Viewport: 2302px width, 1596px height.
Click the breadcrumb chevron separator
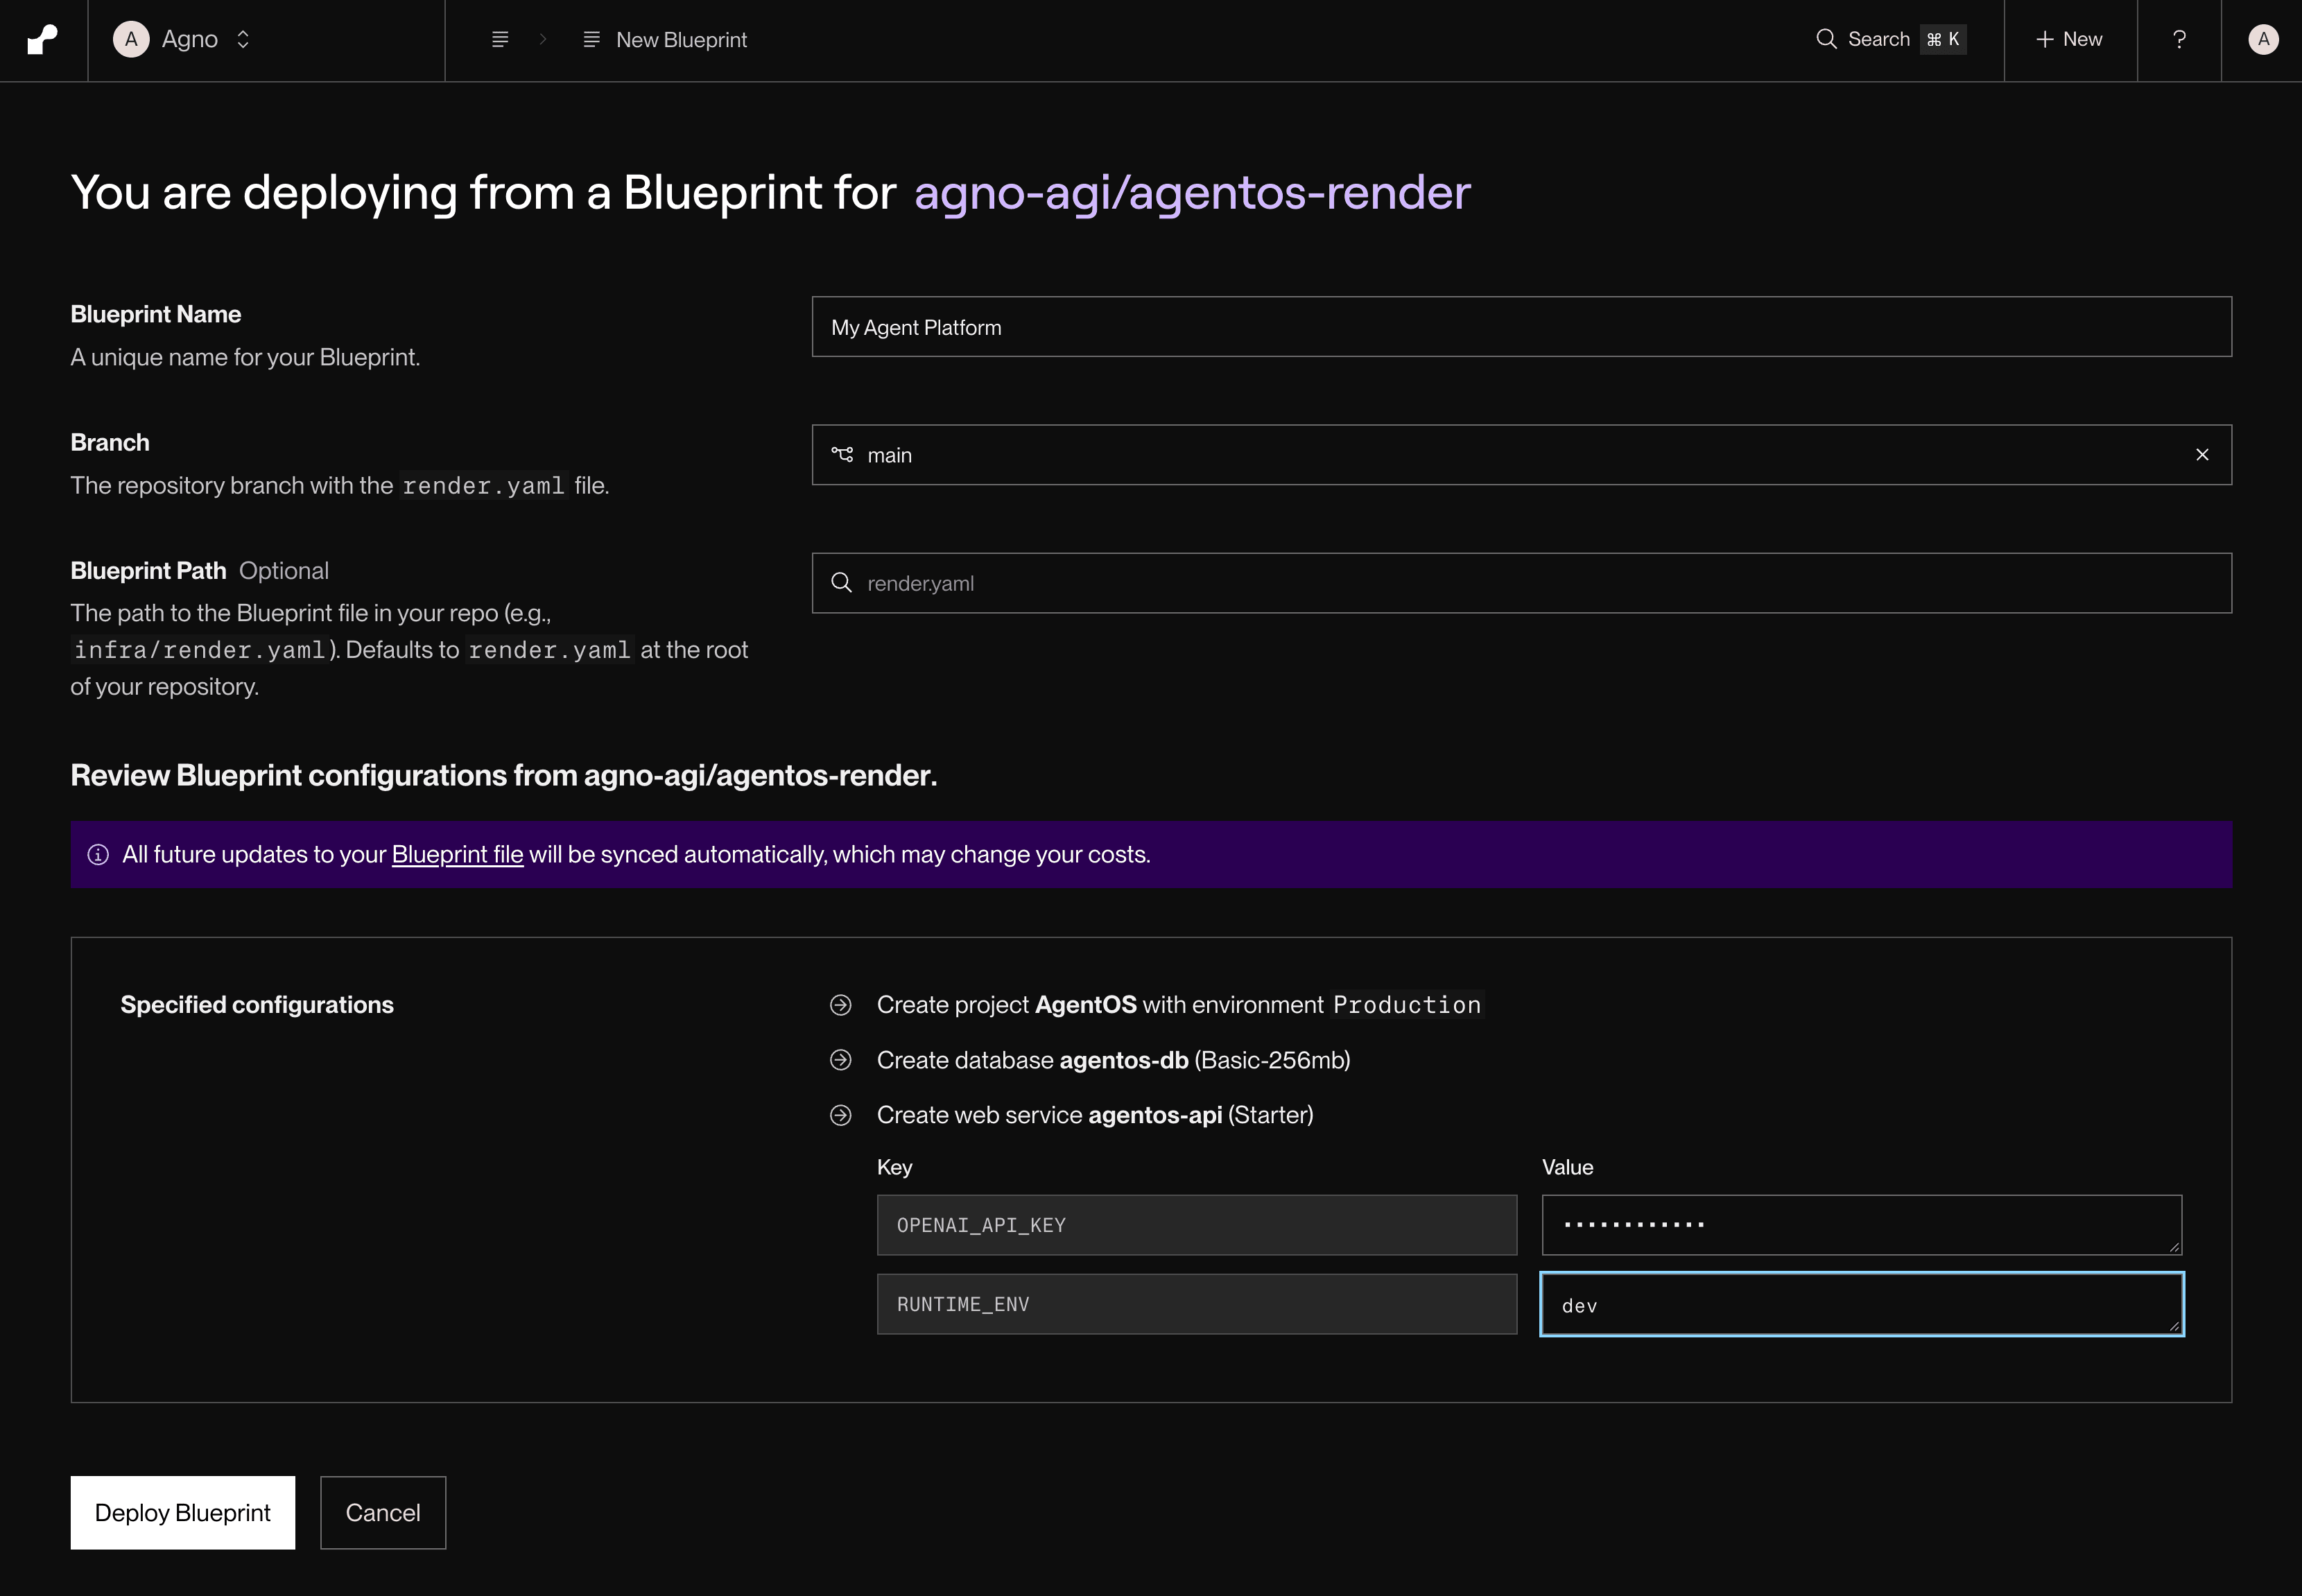[x=543, y=40]
